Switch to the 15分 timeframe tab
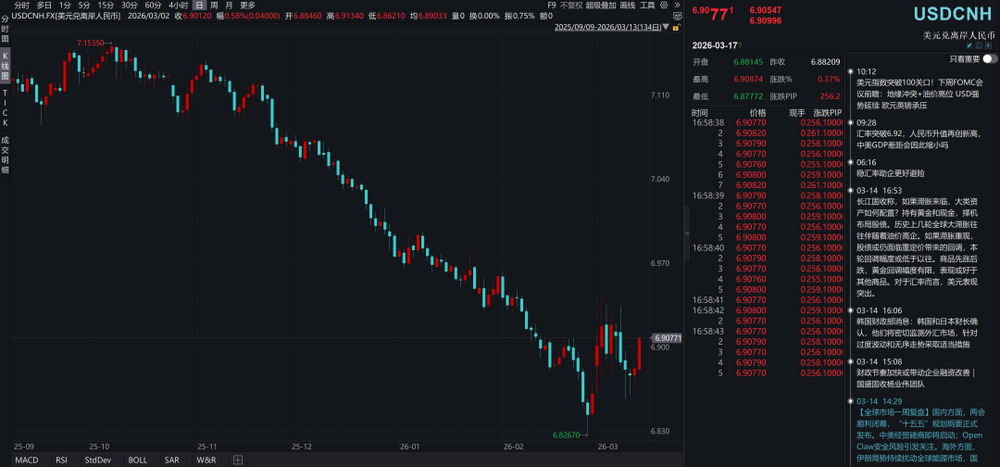1000x467 pixels. pyautogui.click(x=105, y=5)
